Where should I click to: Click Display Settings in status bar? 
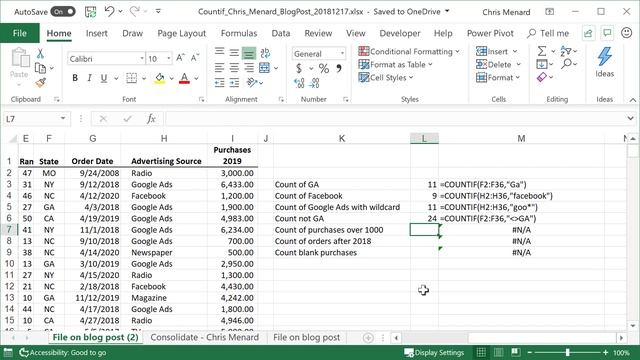pyautogui.click(x=434, y=352)
